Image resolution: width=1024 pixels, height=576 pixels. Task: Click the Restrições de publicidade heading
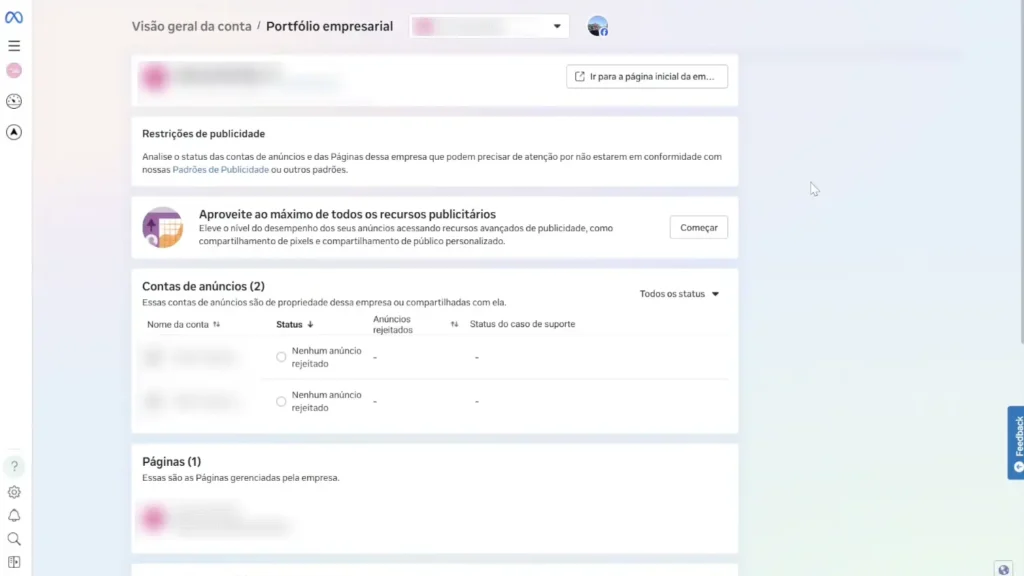coord(203,134)
